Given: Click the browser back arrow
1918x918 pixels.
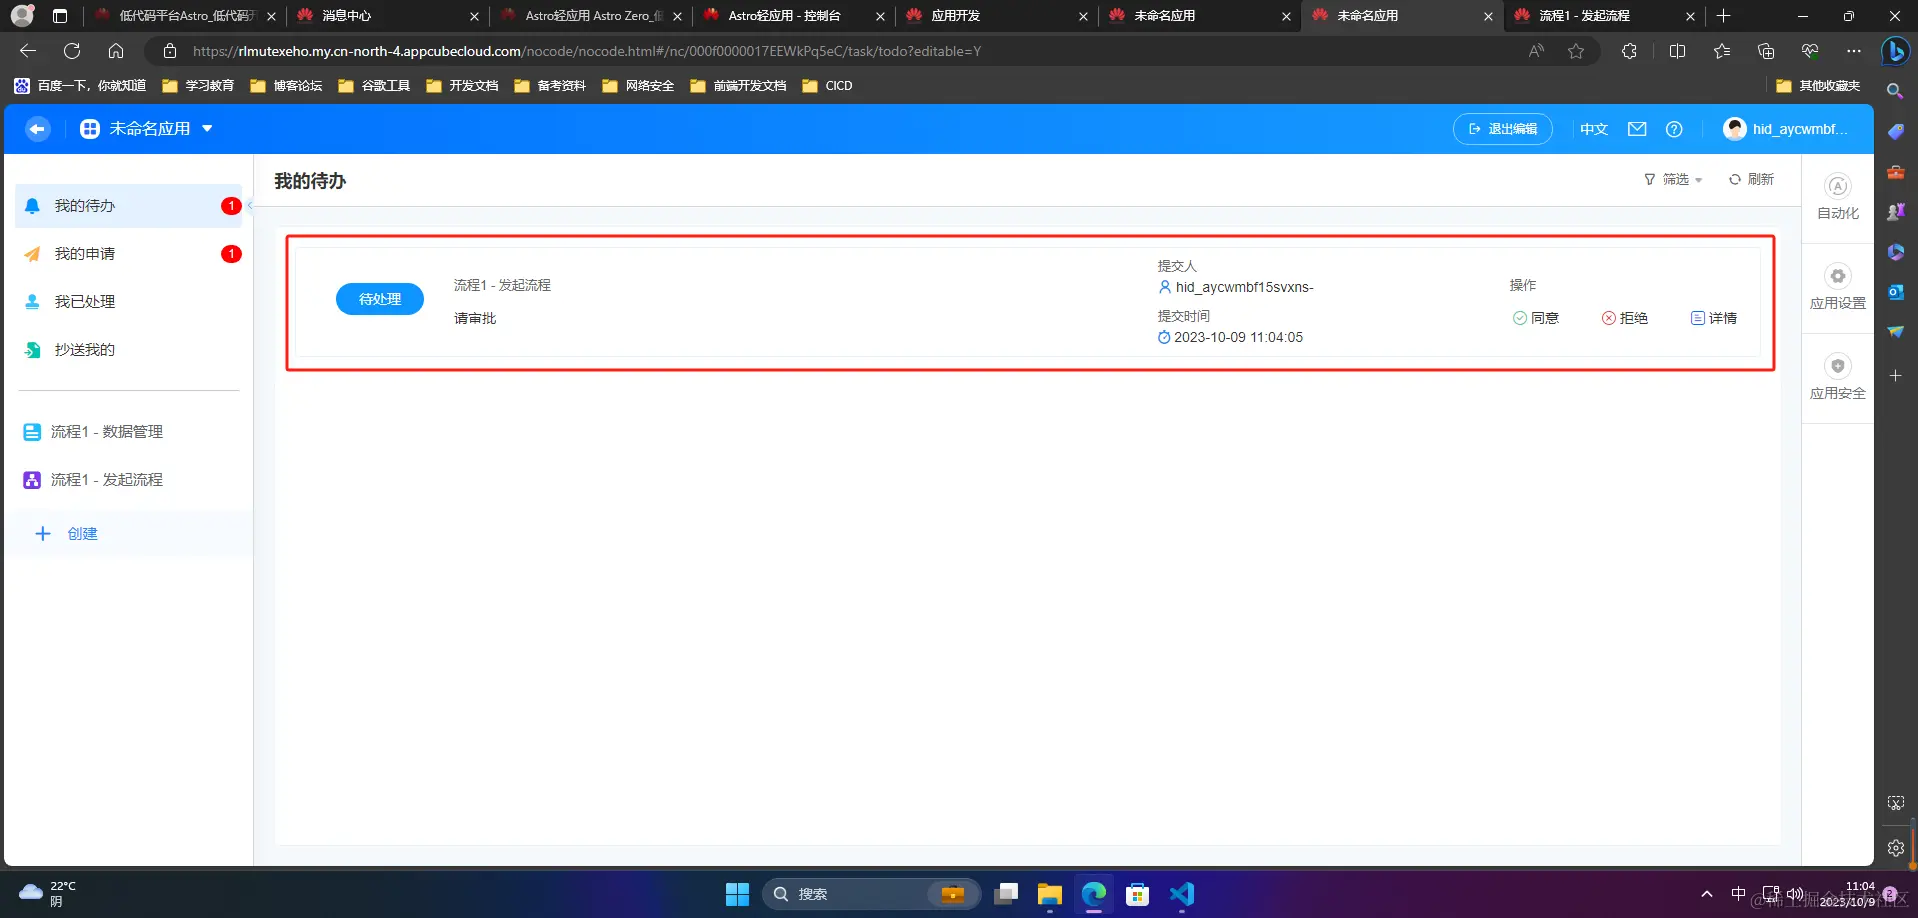Looking at the screenshot, I should [x=28, y=51].
